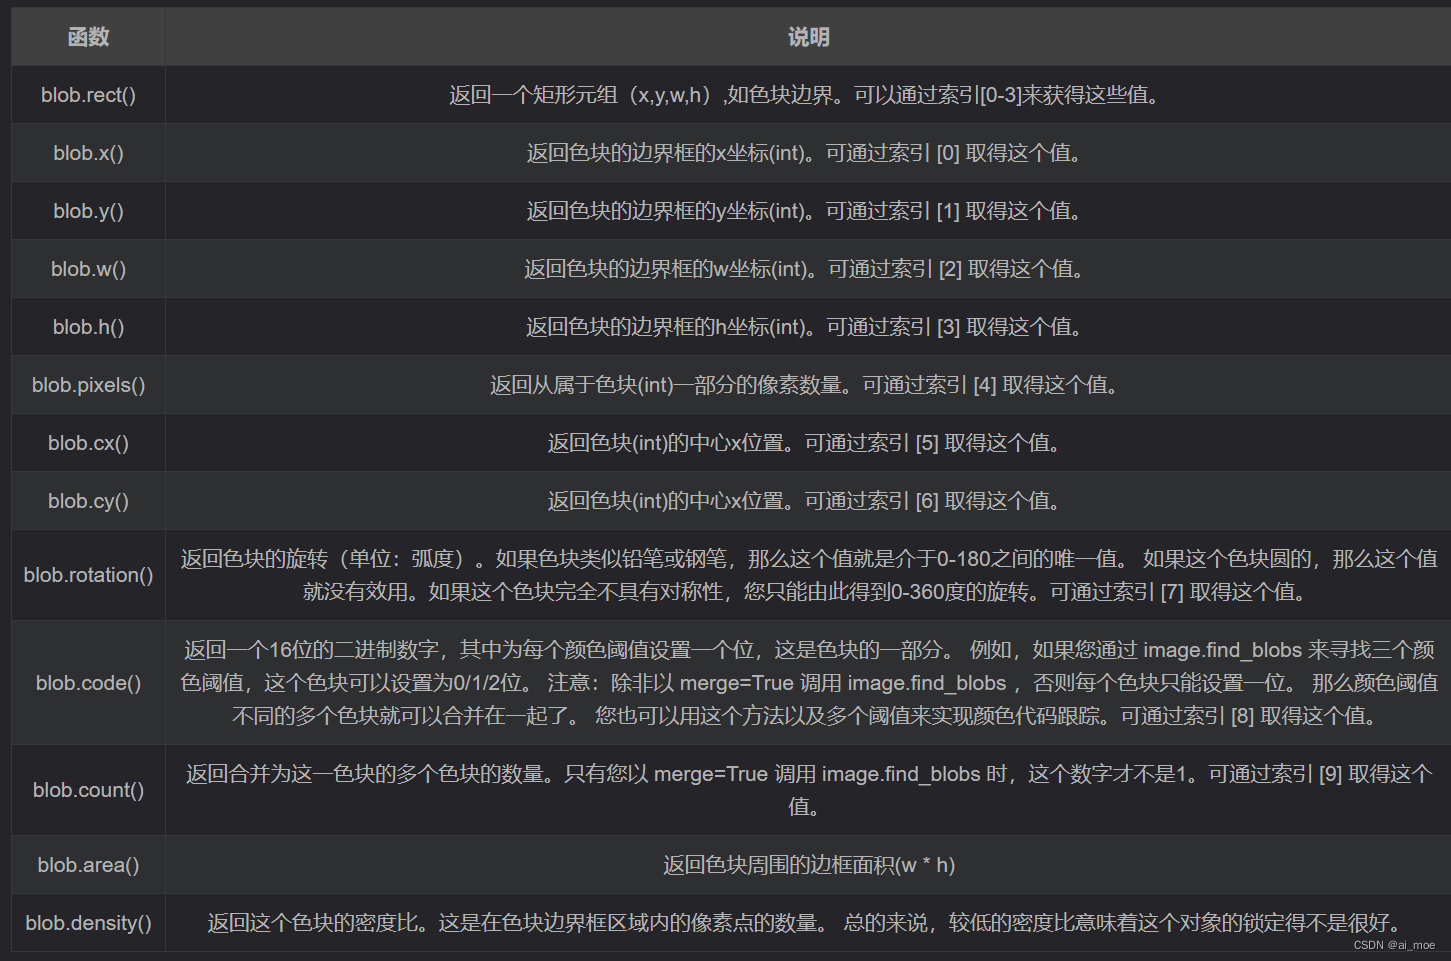
Task: Select the blob.cx() function cell
Action: click(88, 443)
